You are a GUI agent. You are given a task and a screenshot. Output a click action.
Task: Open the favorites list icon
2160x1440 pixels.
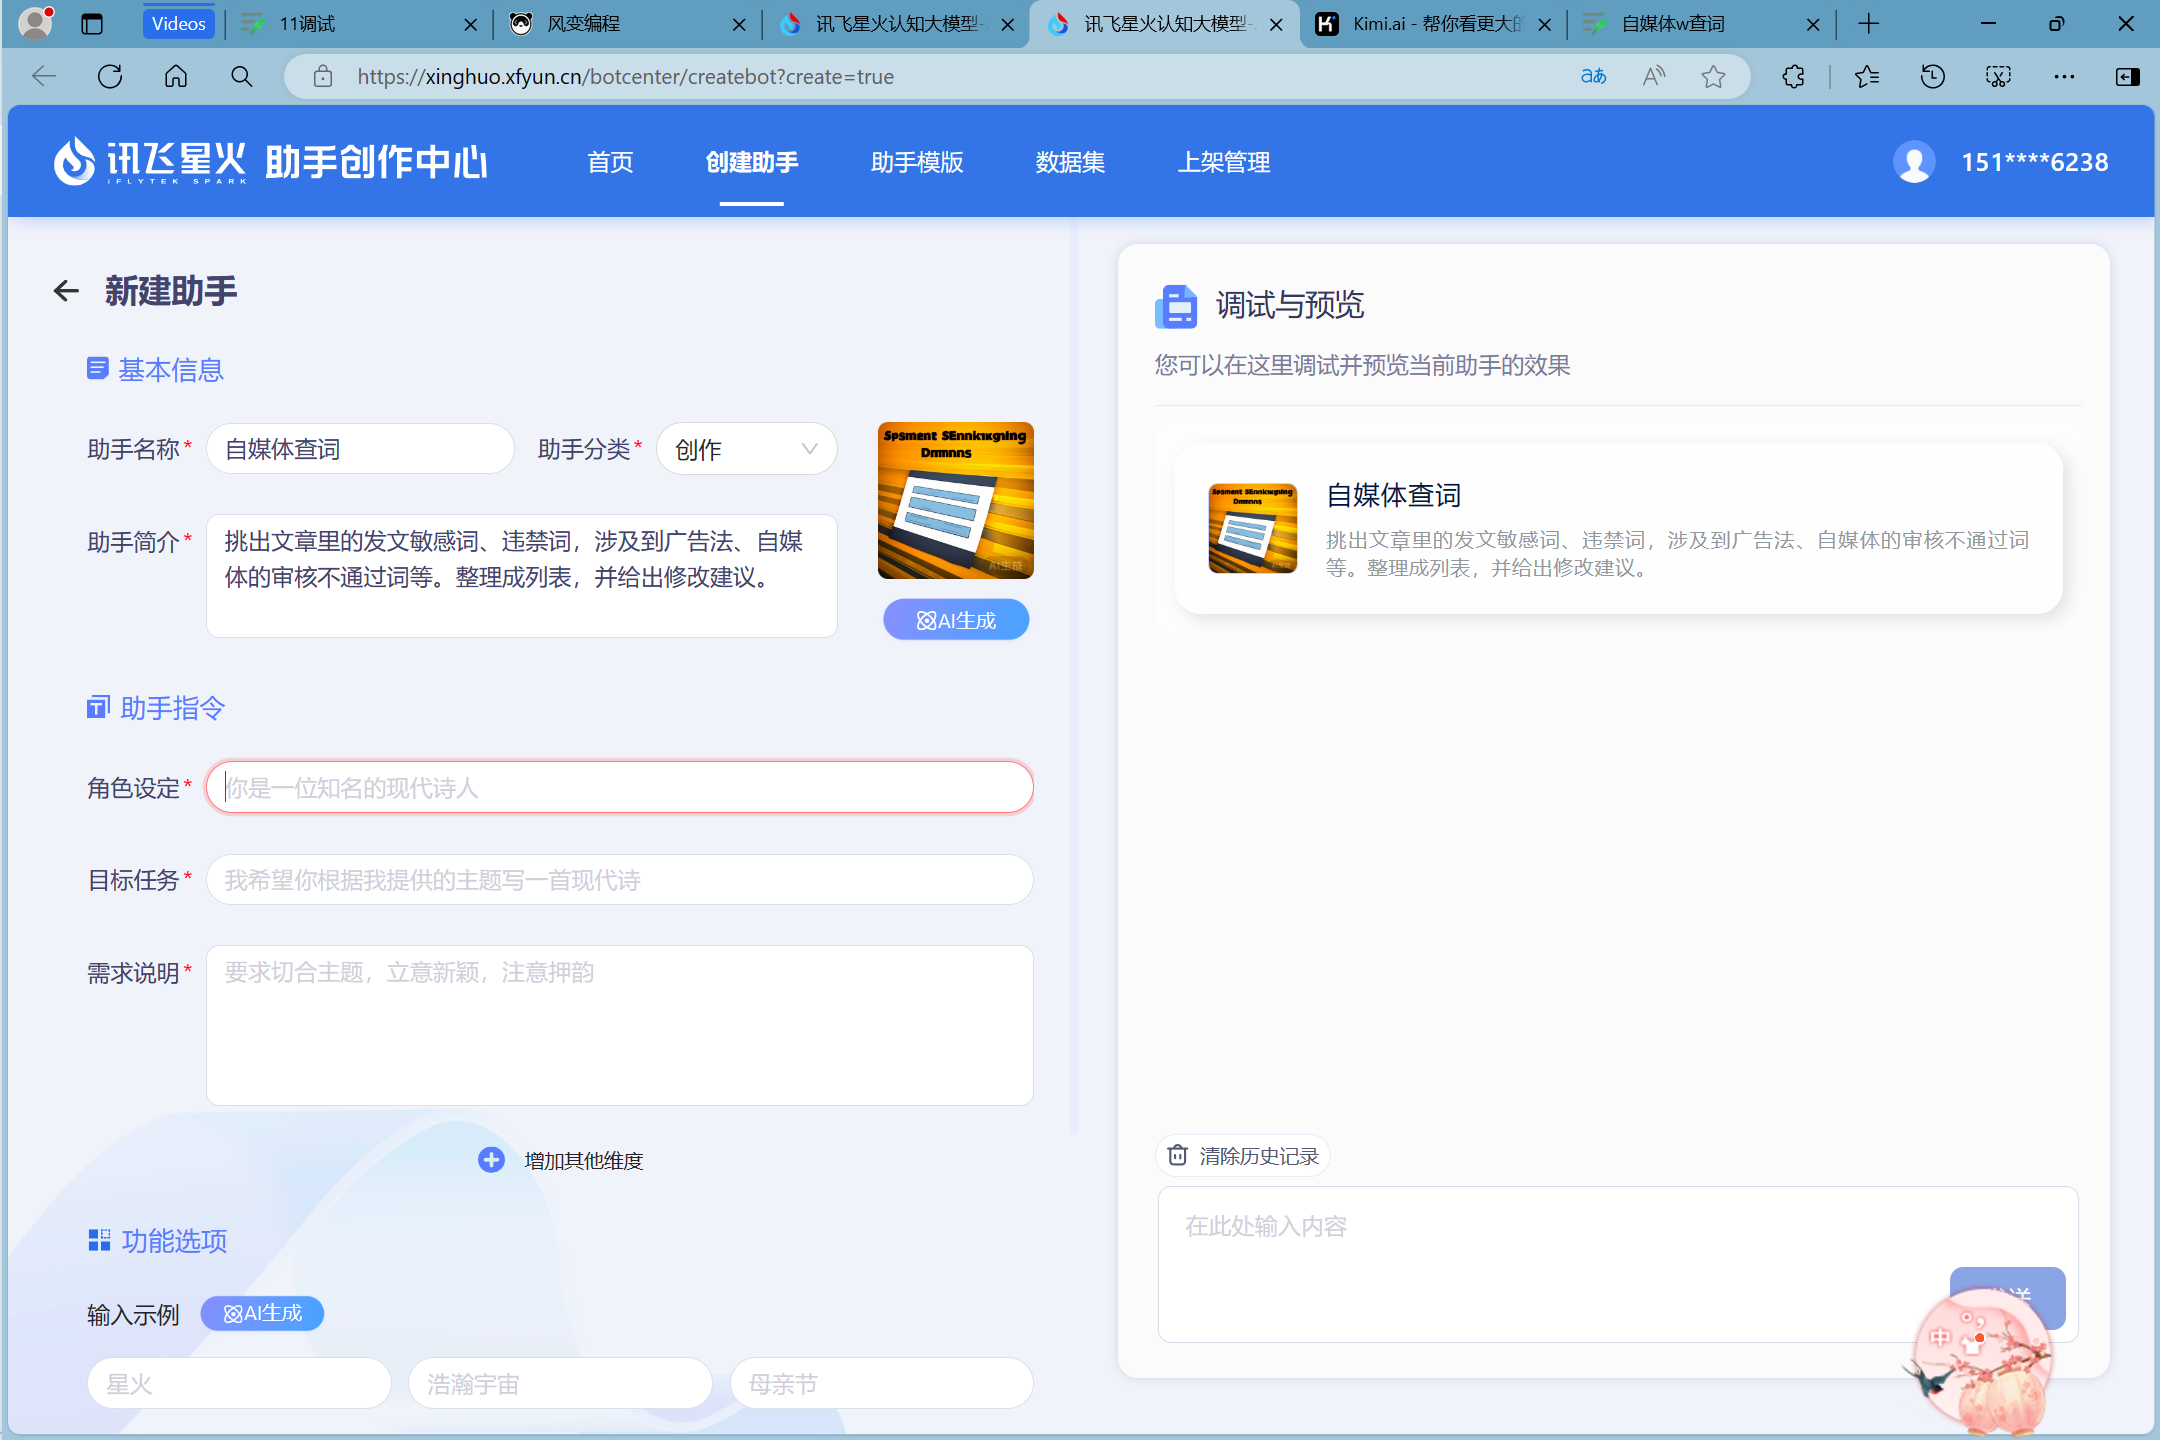[x=1866, y=77]
